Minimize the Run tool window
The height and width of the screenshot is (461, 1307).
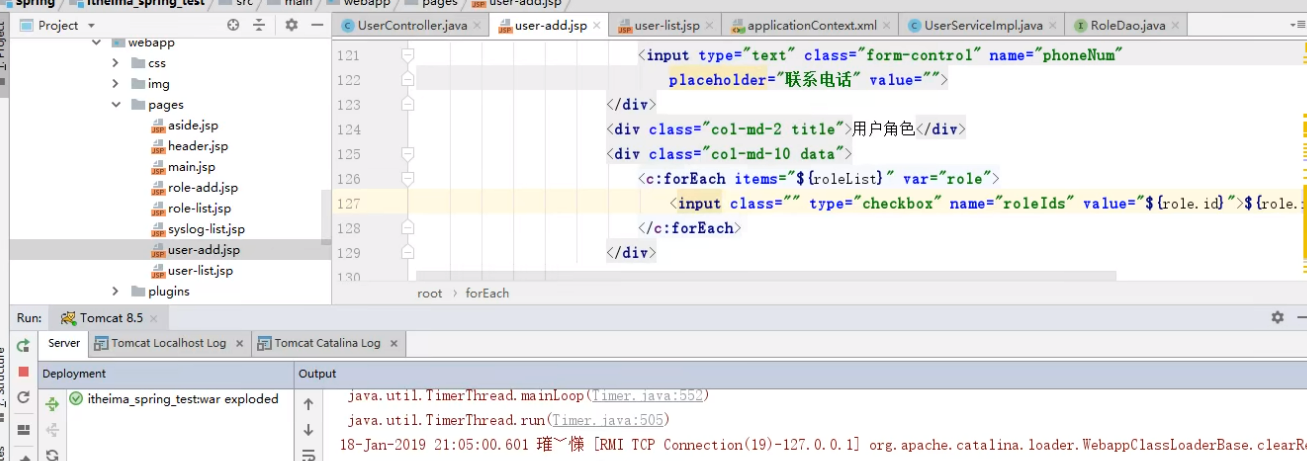(x=1300, y=317)
